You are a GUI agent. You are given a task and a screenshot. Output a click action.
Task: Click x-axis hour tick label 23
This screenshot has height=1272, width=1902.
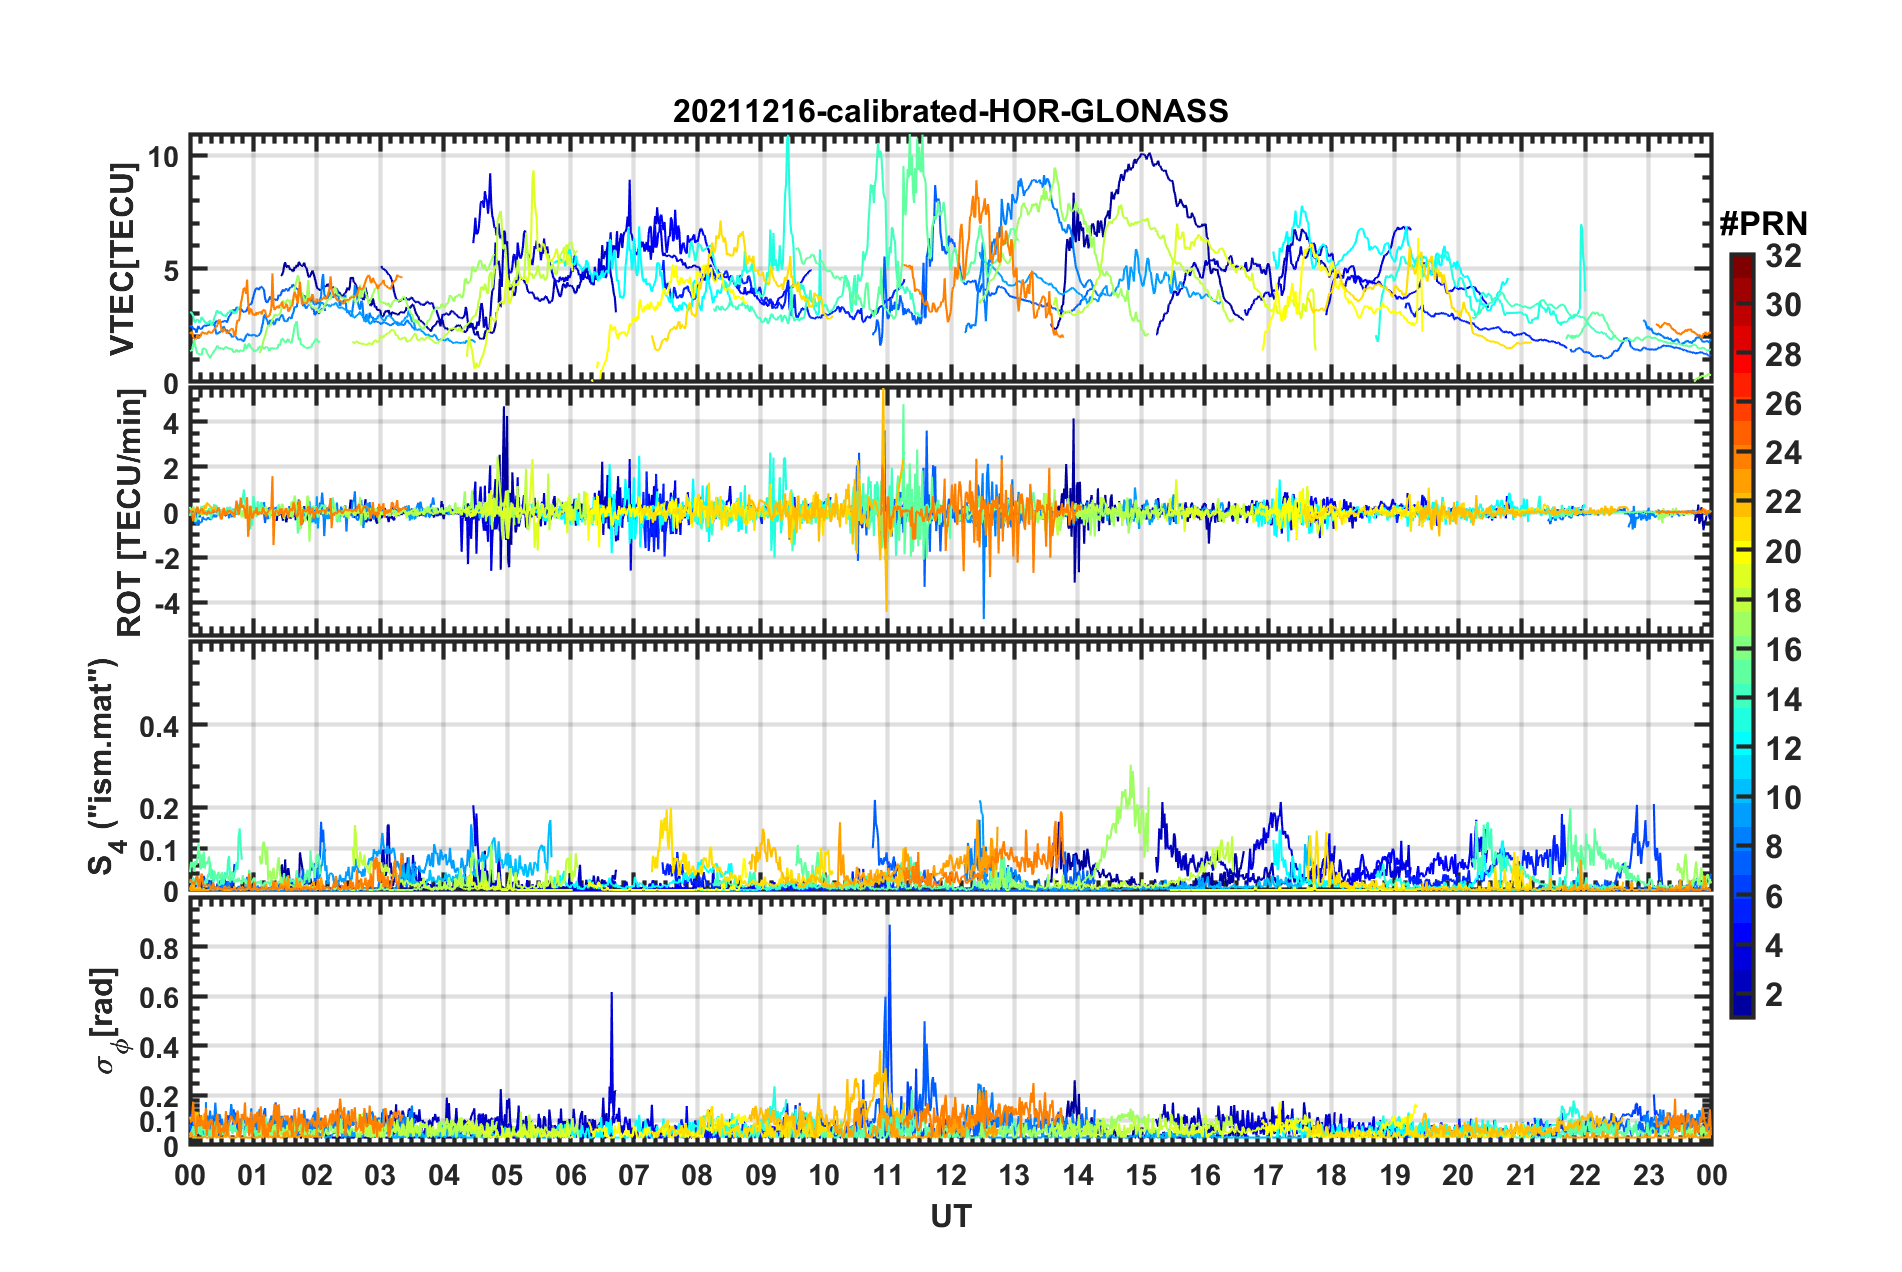click(1649, 1175)
